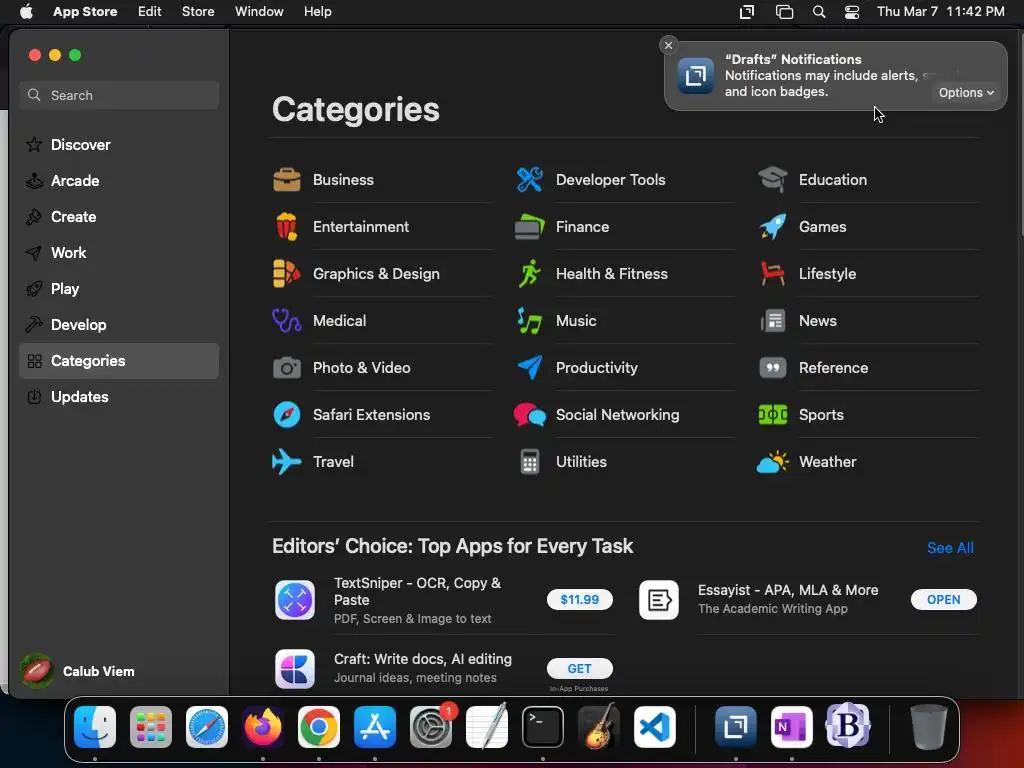
Task: Open Visual Studio Code in the Dock
Action: [x=654, y=727]
